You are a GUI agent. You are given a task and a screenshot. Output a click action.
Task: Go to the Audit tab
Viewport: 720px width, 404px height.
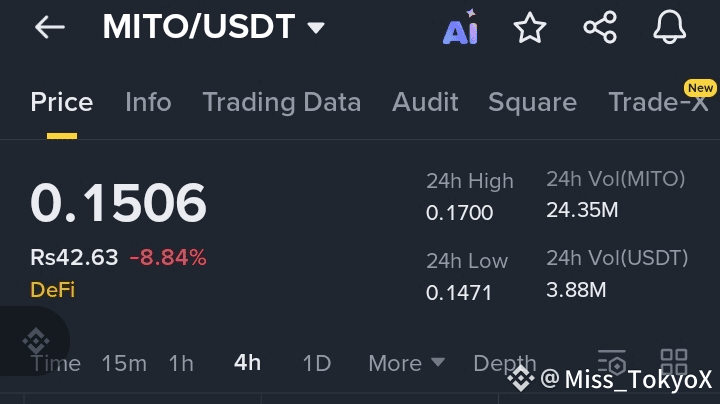pos(425,102)
